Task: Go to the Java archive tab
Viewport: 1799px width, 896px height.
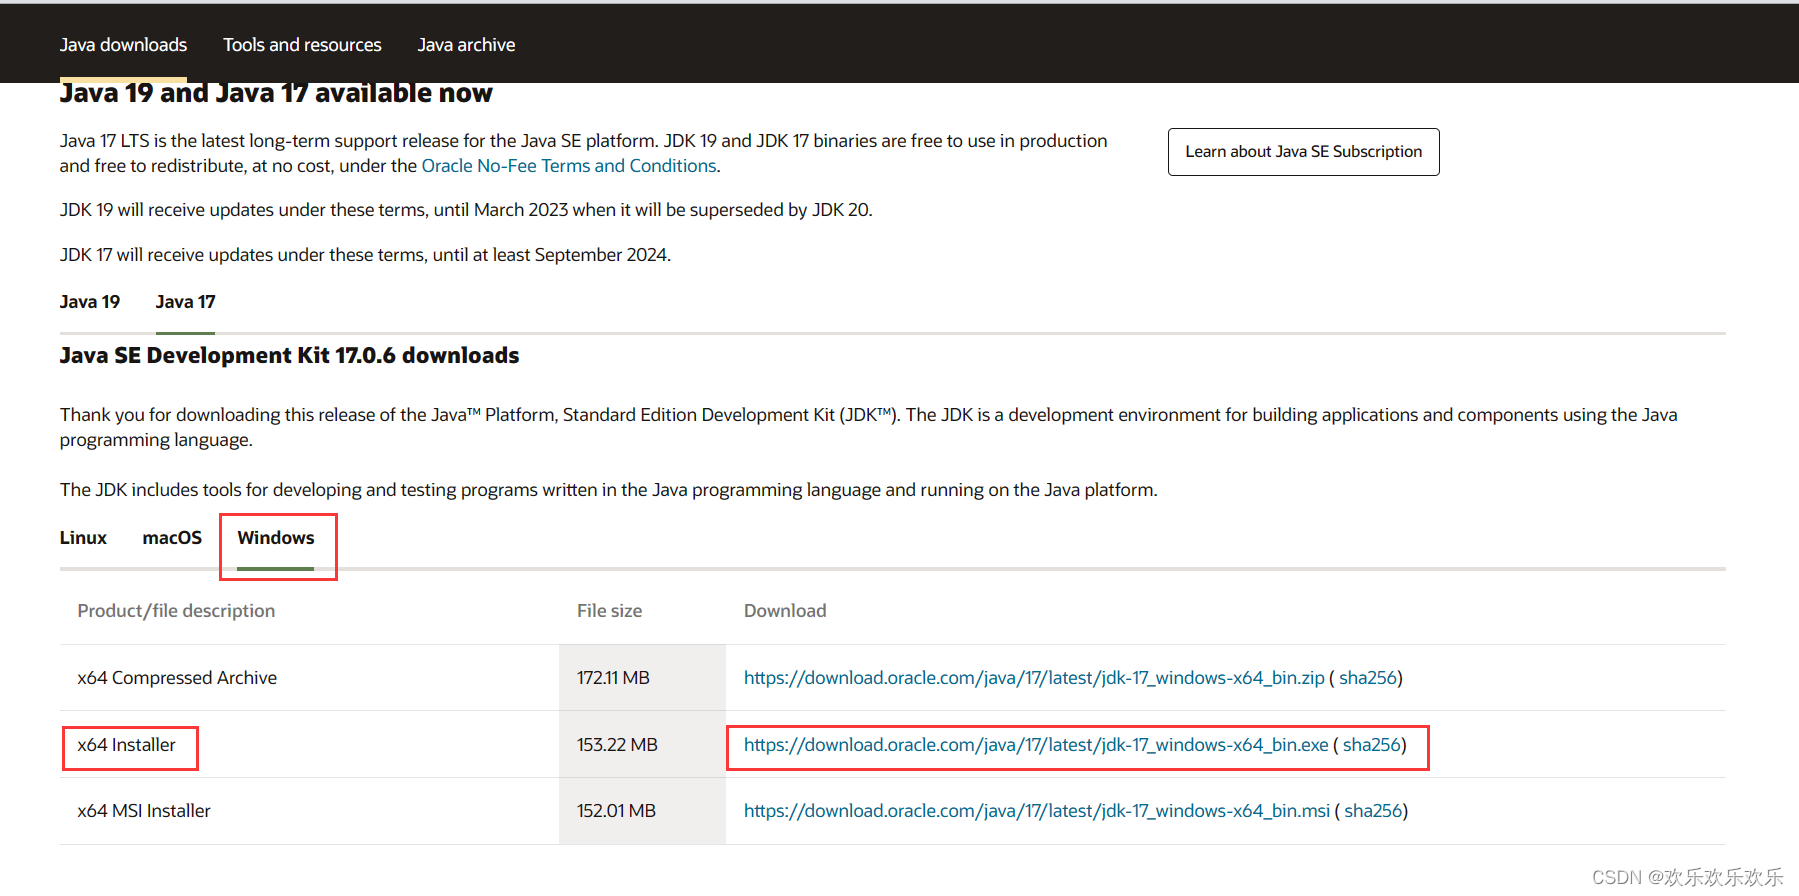Action: point(466,45)
